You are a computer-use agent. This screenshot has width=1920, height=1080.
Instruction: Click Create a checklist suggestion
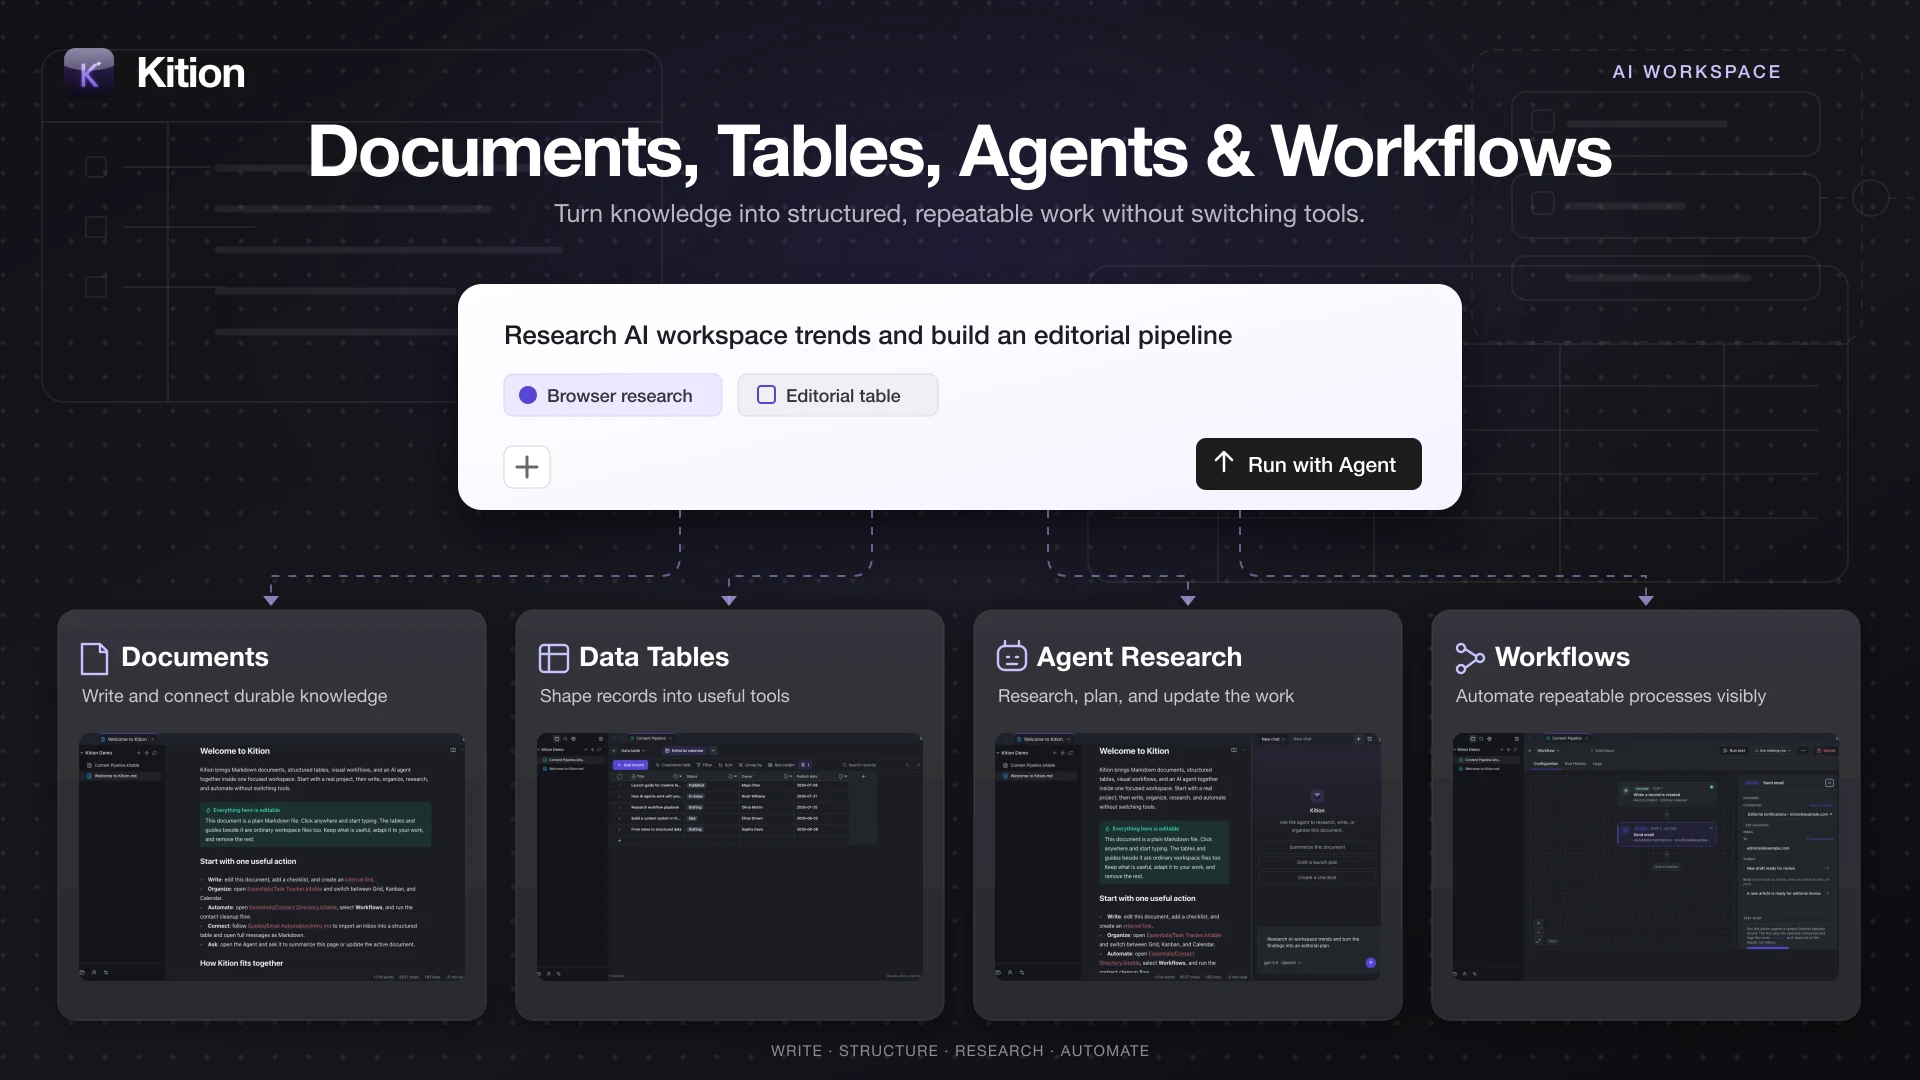point(1317,877)
